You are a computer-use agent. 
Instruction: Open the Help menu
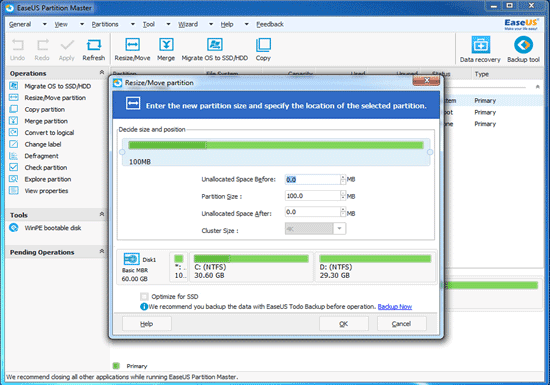[227, 24]
